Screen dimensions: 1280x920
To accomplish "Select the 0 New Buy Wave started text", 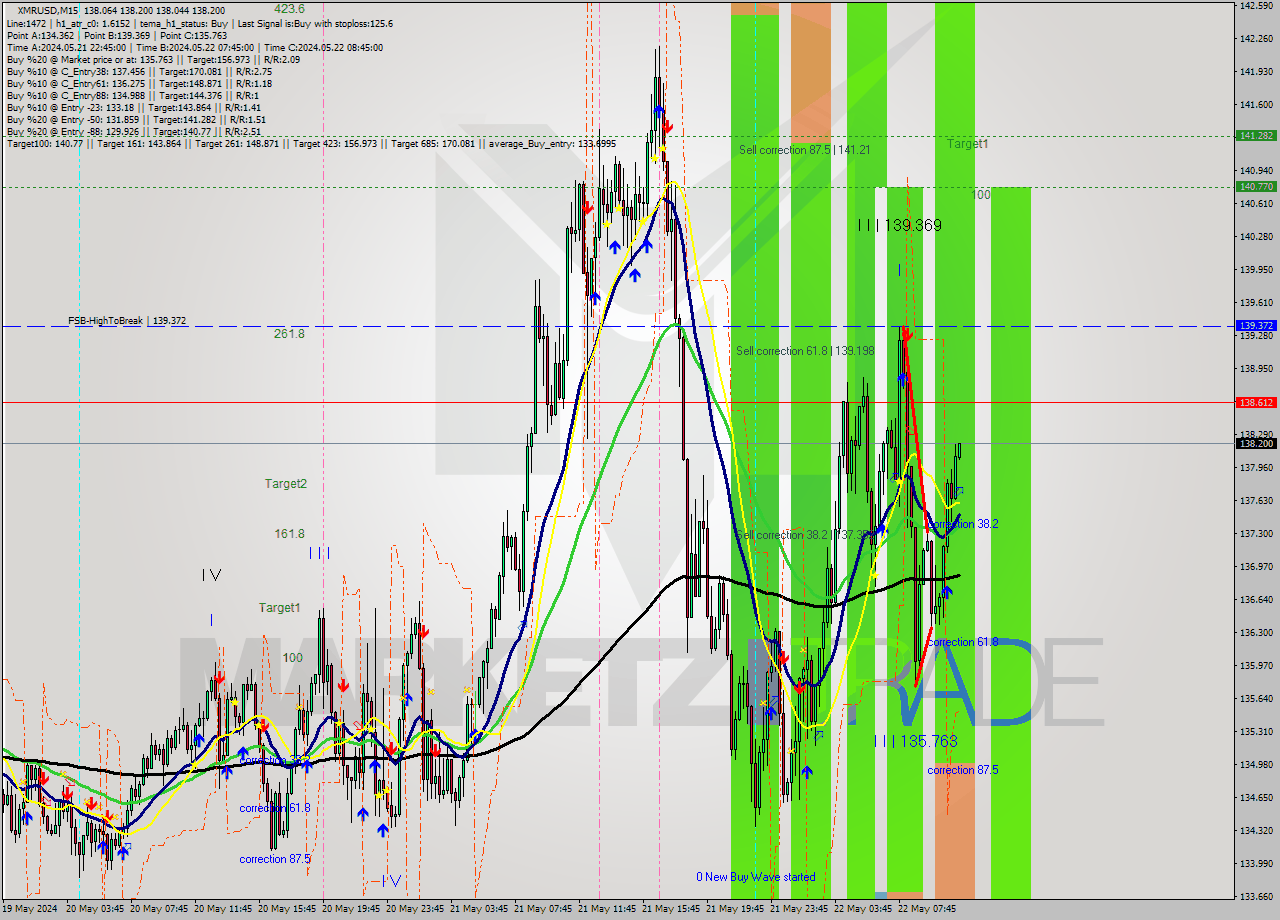I will (756, 877).
